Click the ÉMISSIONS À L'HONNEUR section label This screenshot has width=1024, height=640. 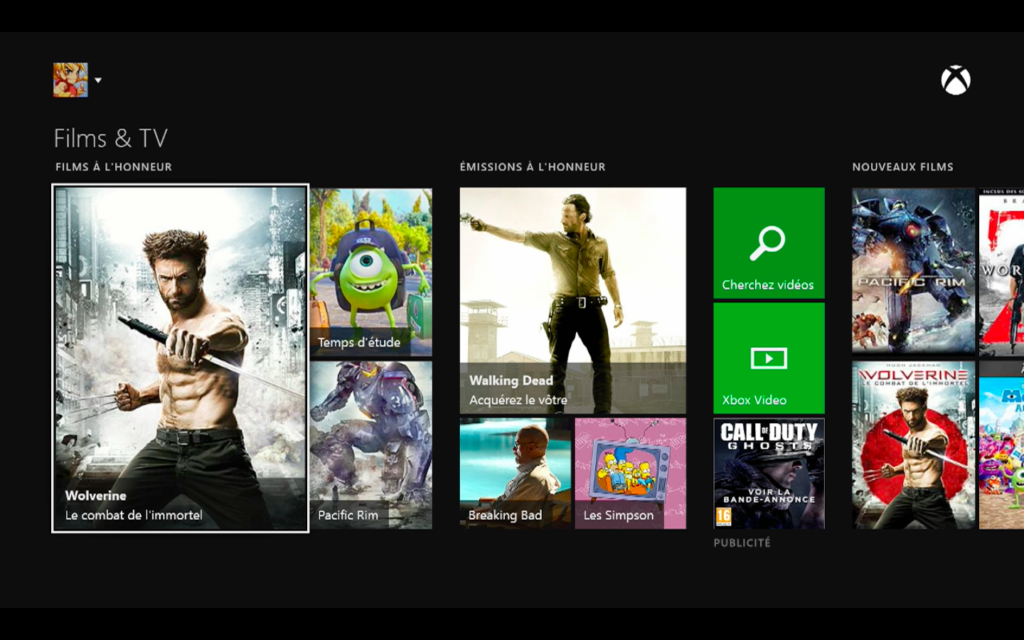(x=532, y=167)
